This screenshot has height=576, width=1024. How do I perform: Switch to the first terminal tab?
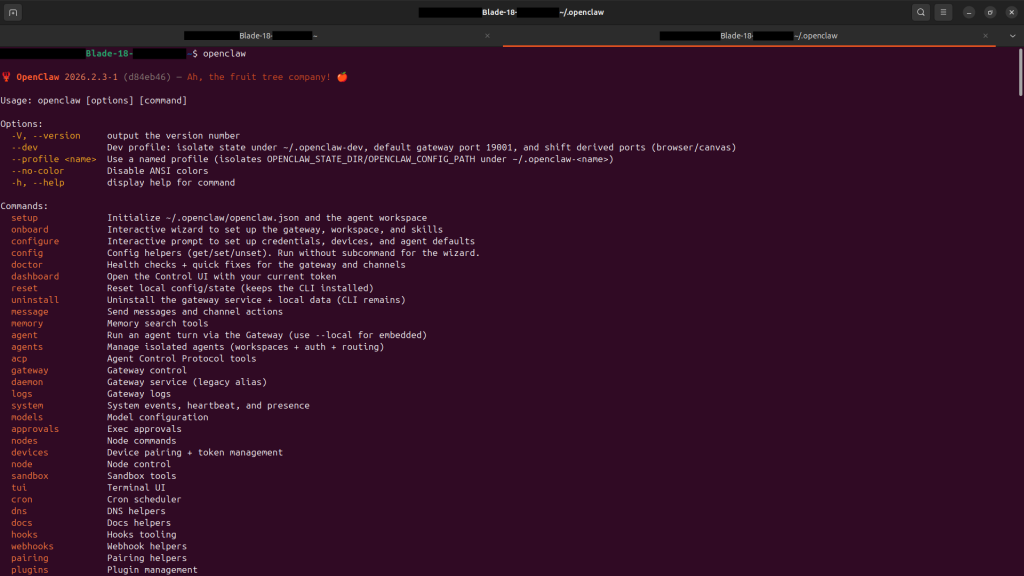tap(250, 36)
